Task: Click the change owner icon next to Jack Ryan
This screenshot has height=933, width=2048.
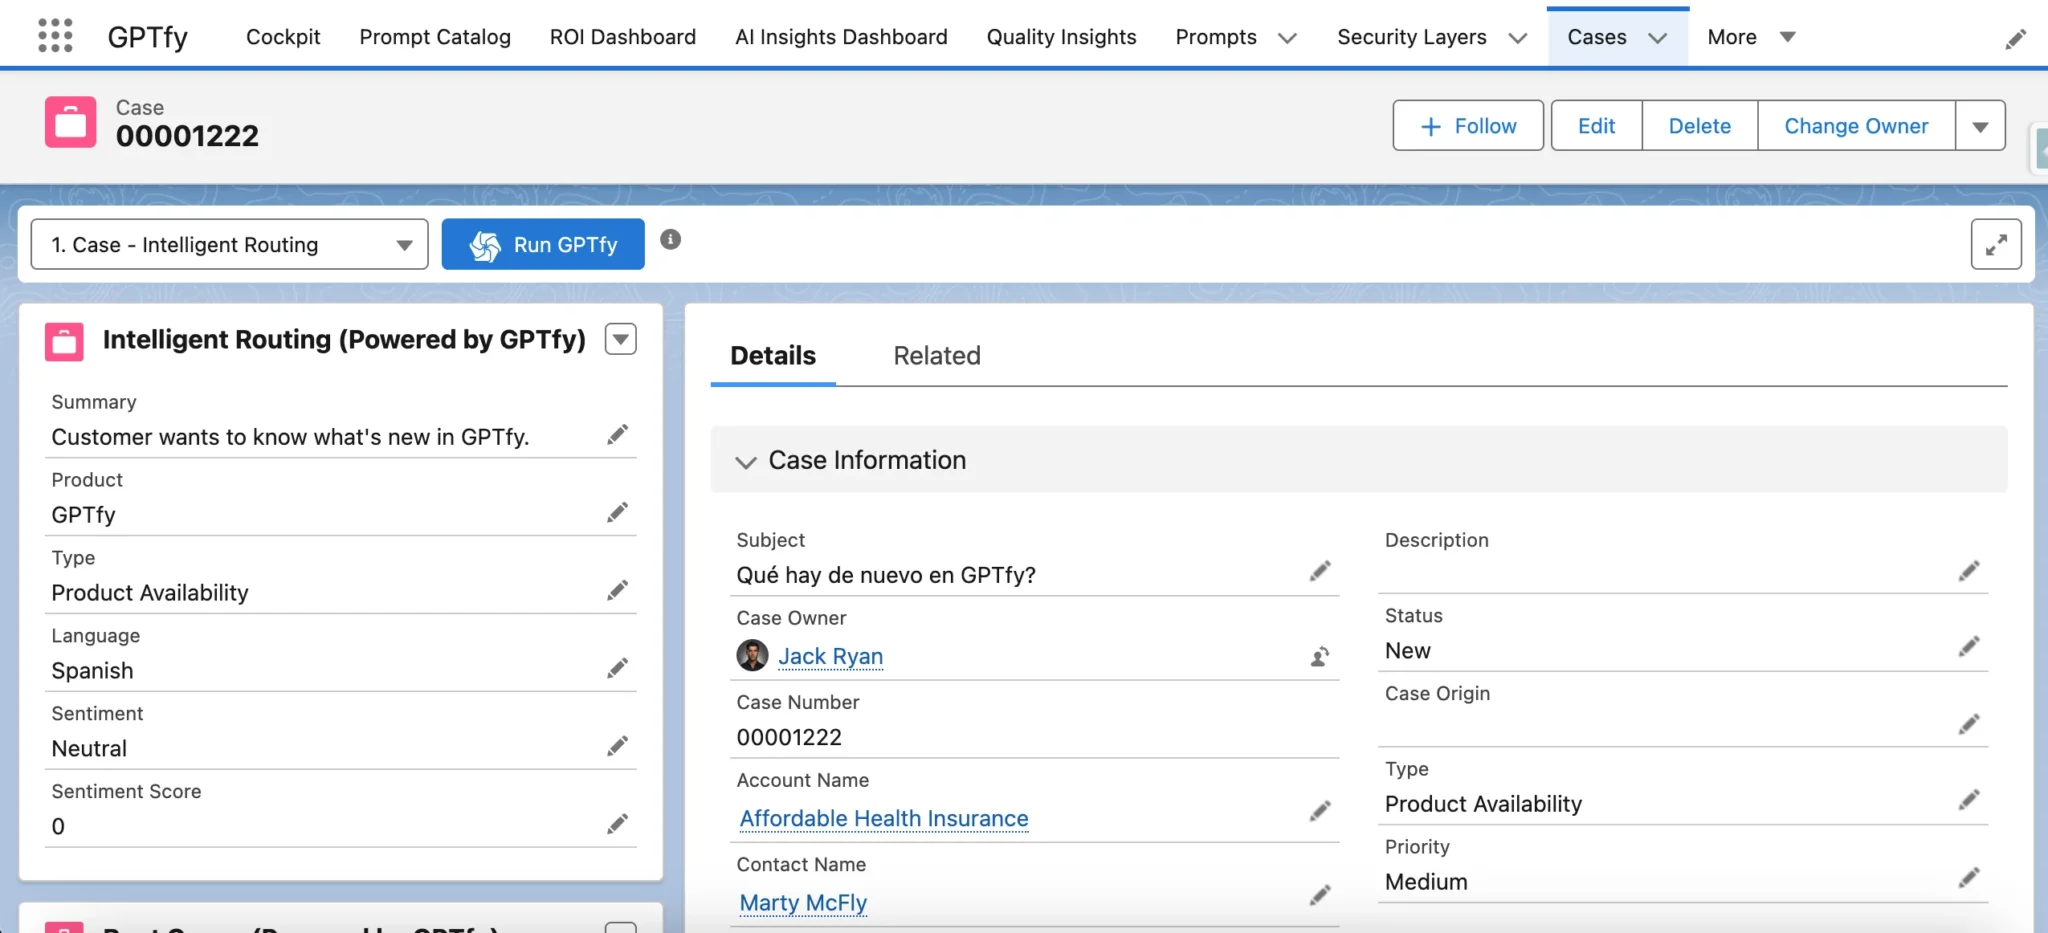Action: pyautogui.click(x=1320, y=657)
